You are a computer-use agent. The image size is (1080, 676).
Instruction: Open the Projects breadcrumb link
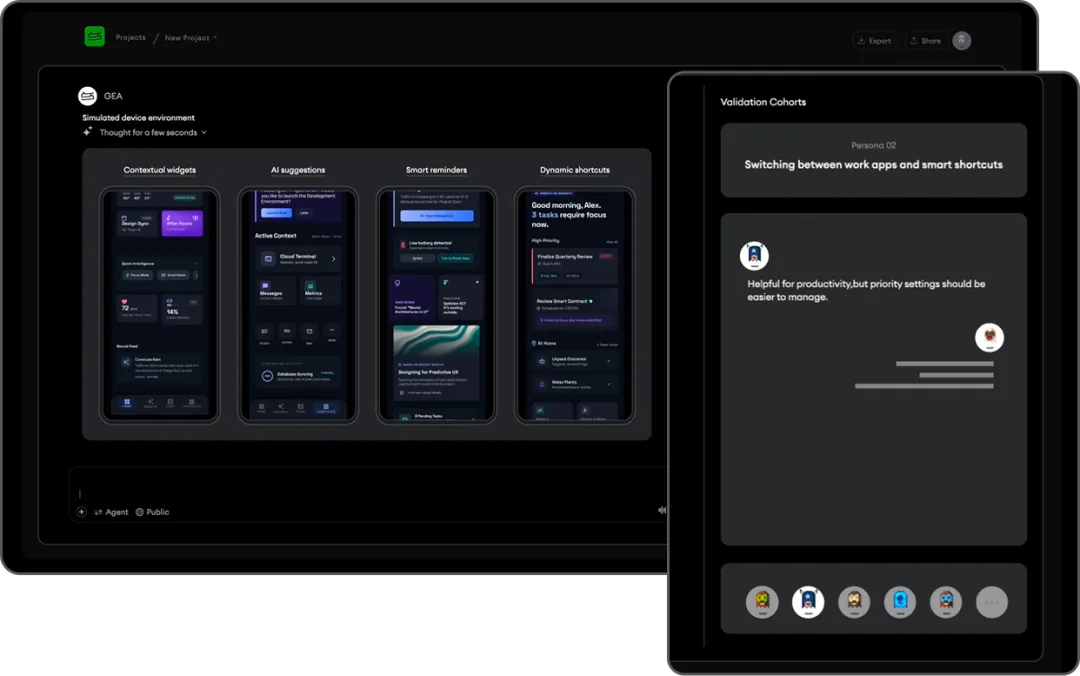[130, 37]
